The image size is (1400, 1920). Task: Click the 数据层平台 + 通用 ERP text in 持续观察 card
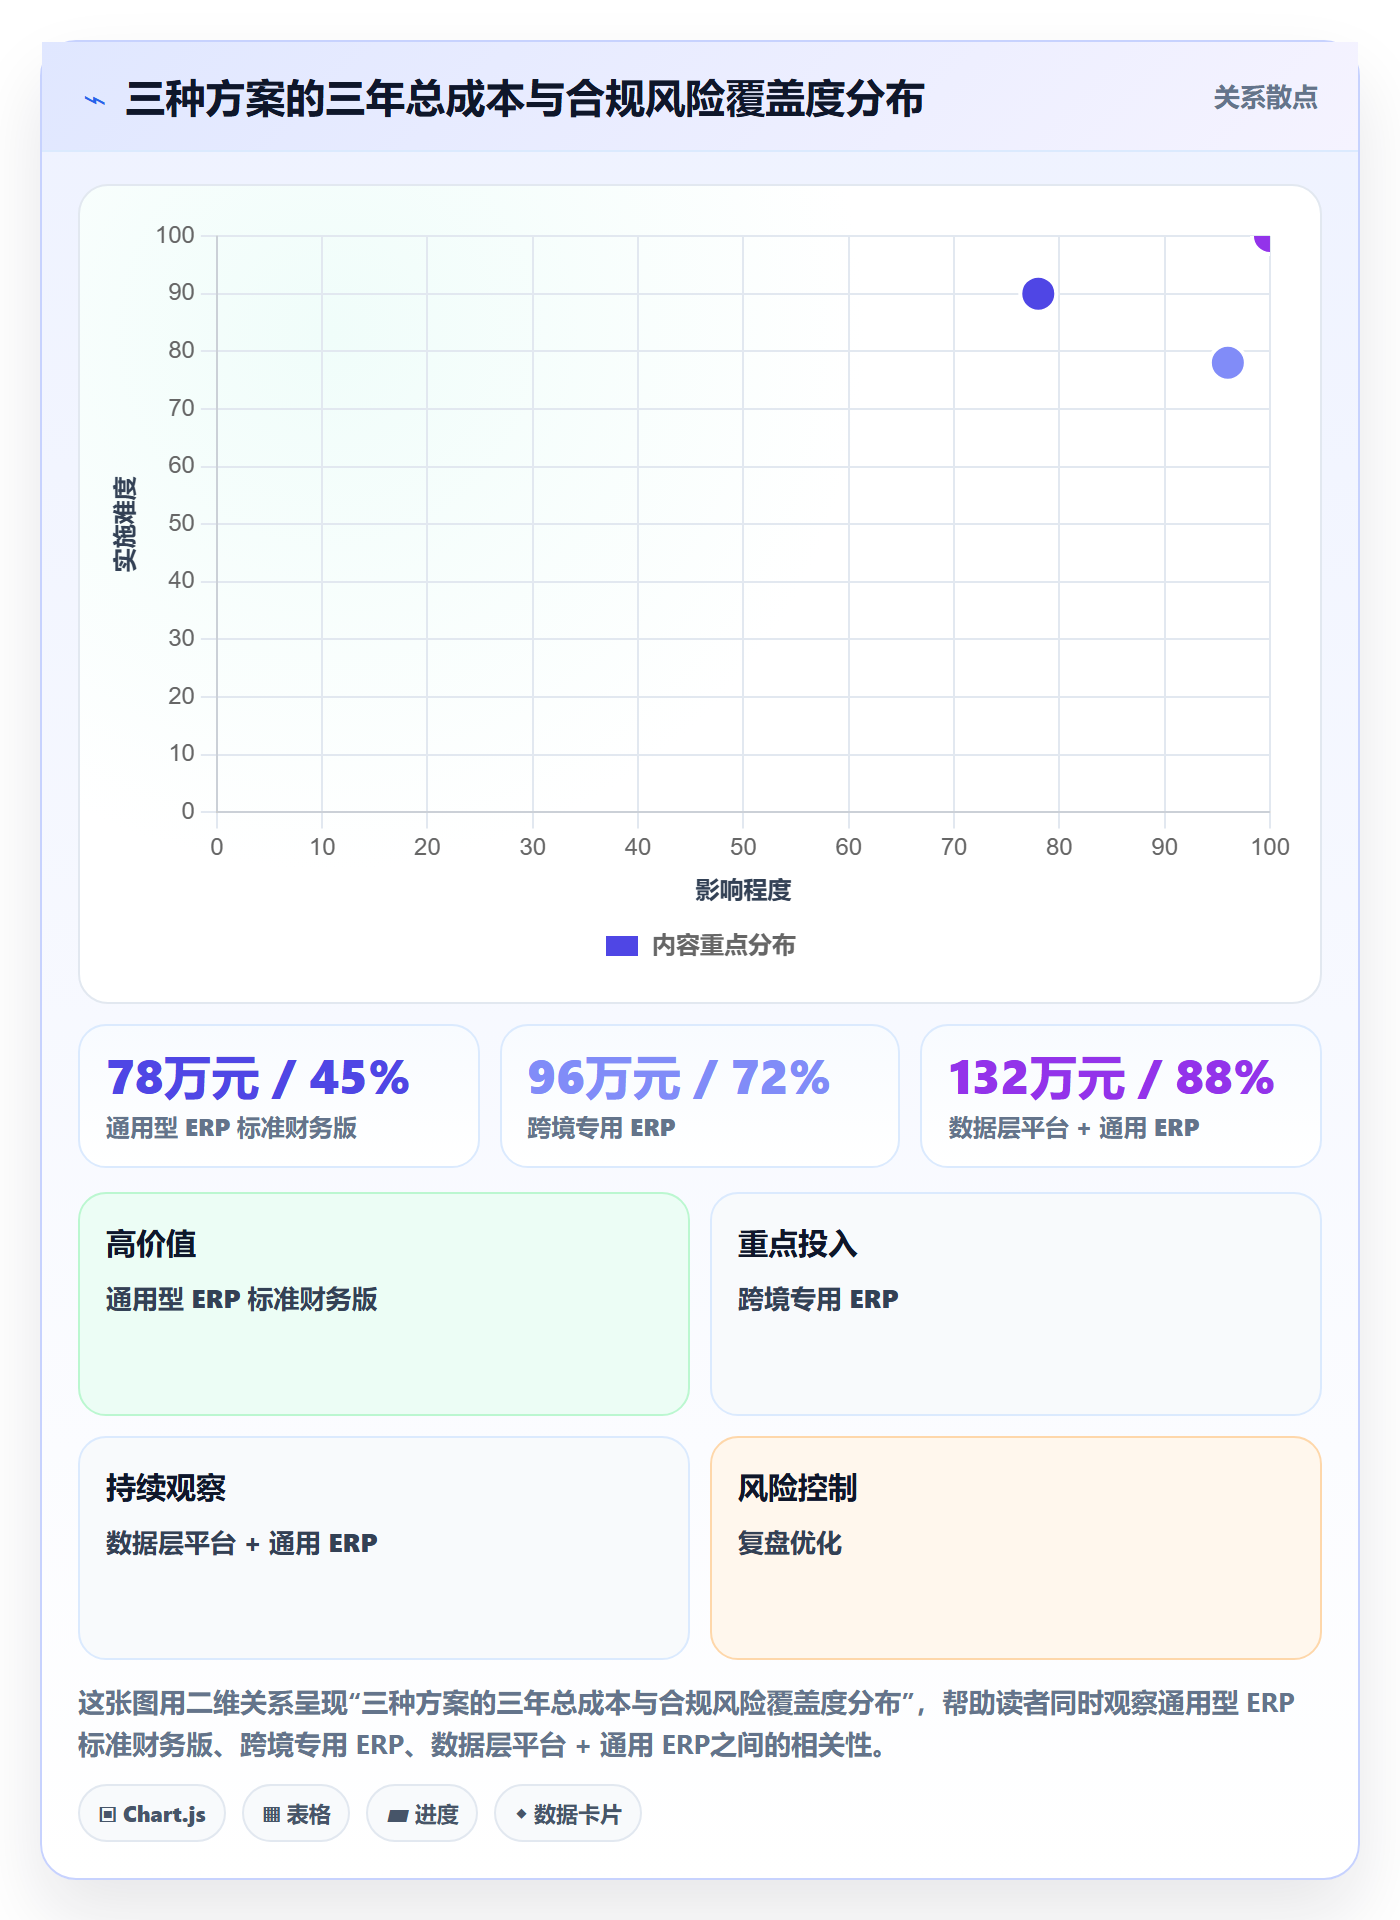tap(242, 1543)
